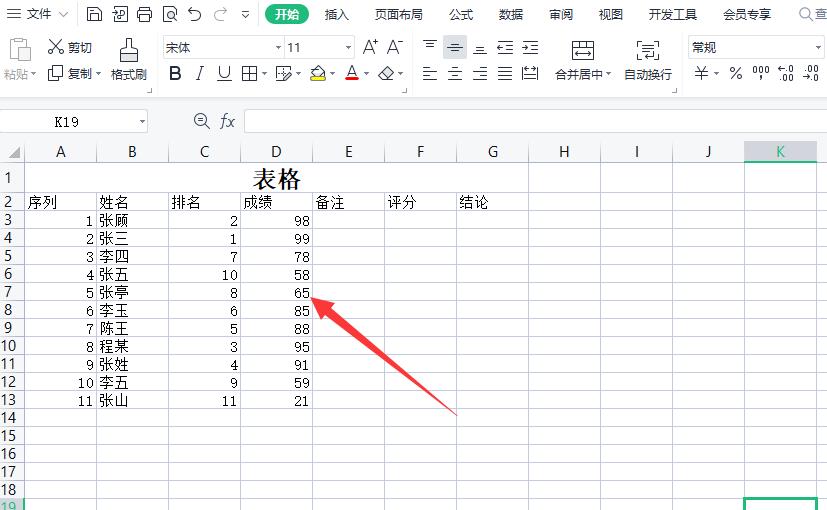Screen dimensions: 827x510
Task: Open Print Preview from quick access toolbar
Action: 170,14
